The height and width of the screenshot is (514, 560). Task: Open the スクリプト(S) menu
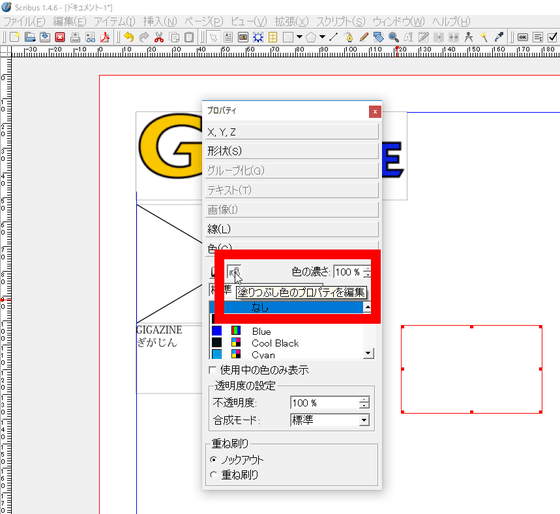click(x=341, y=22)
